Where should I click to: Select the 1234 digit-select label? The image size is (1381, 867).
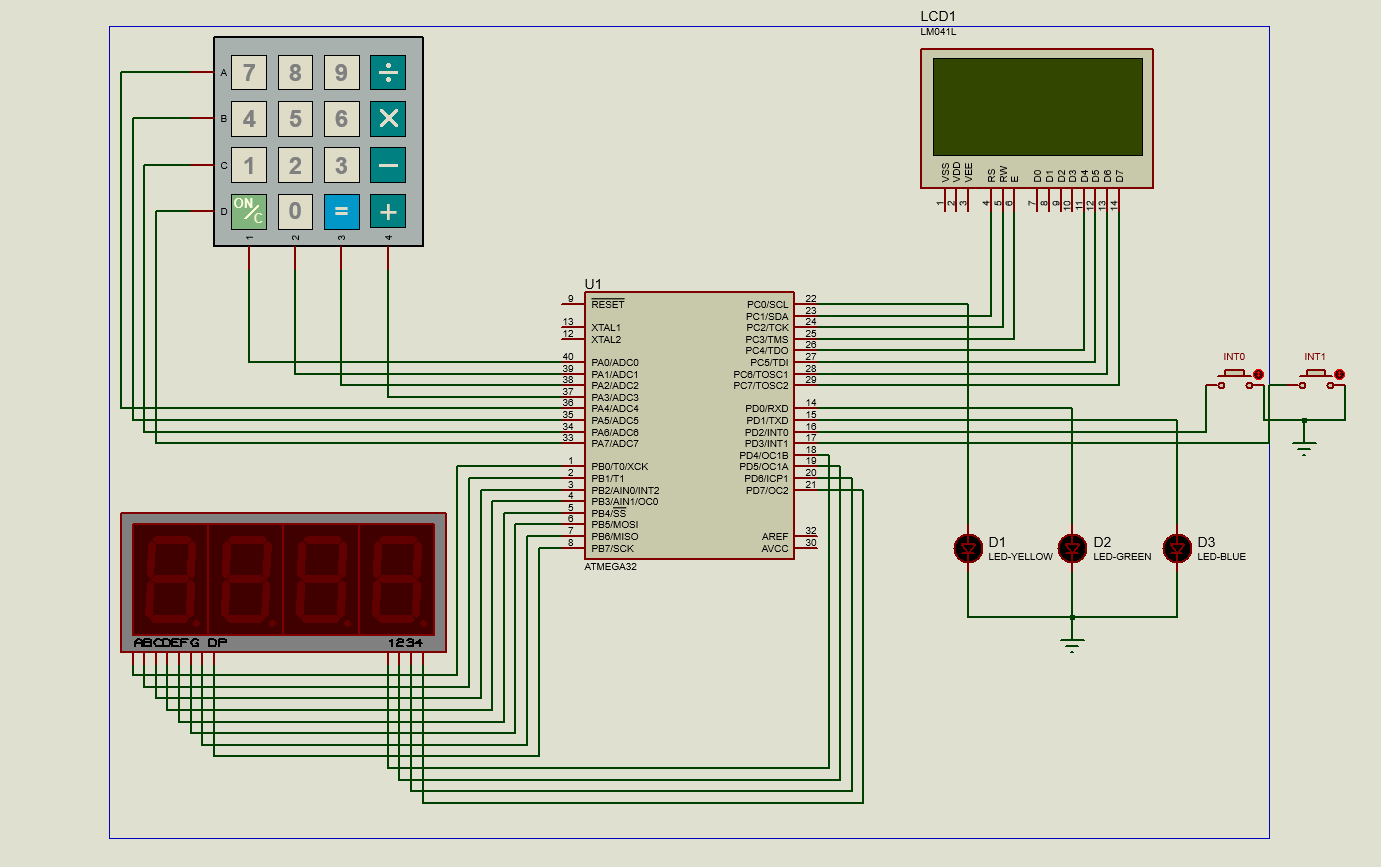pos(406,643)
